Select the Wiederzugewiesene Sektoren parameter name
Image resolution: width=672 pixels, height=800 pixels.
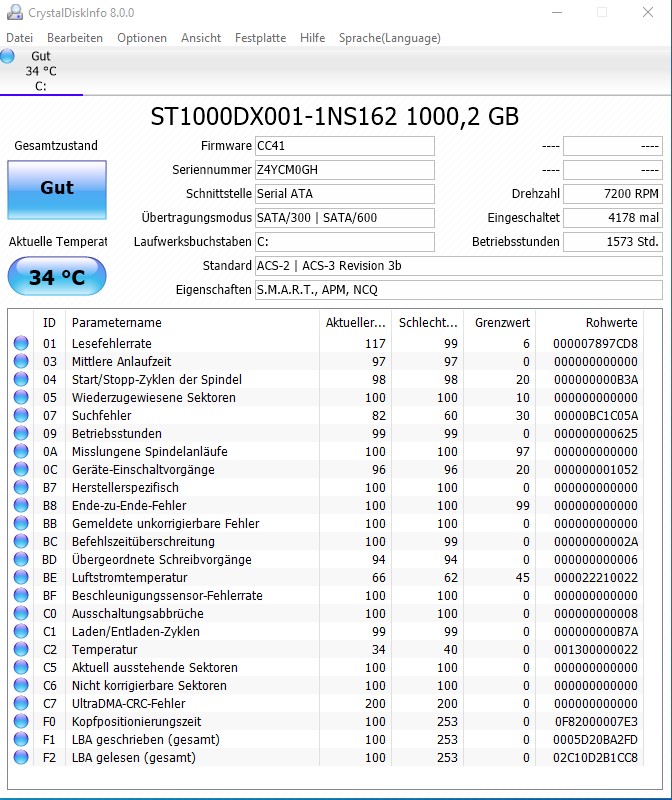154,397
